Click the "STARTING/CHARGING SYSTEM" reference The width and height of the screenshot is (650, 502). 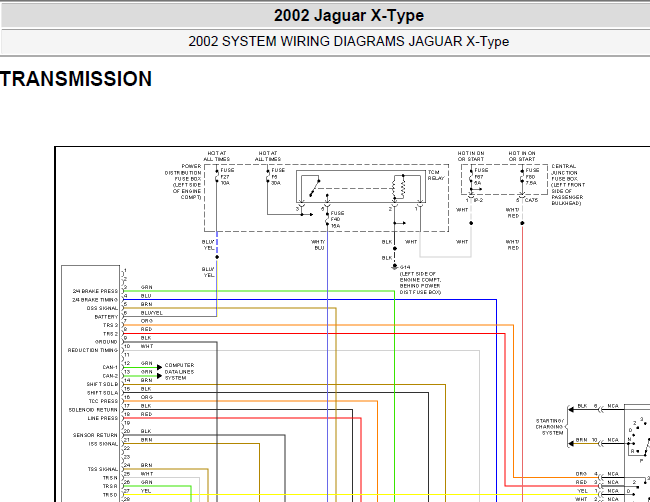[550, 427]
